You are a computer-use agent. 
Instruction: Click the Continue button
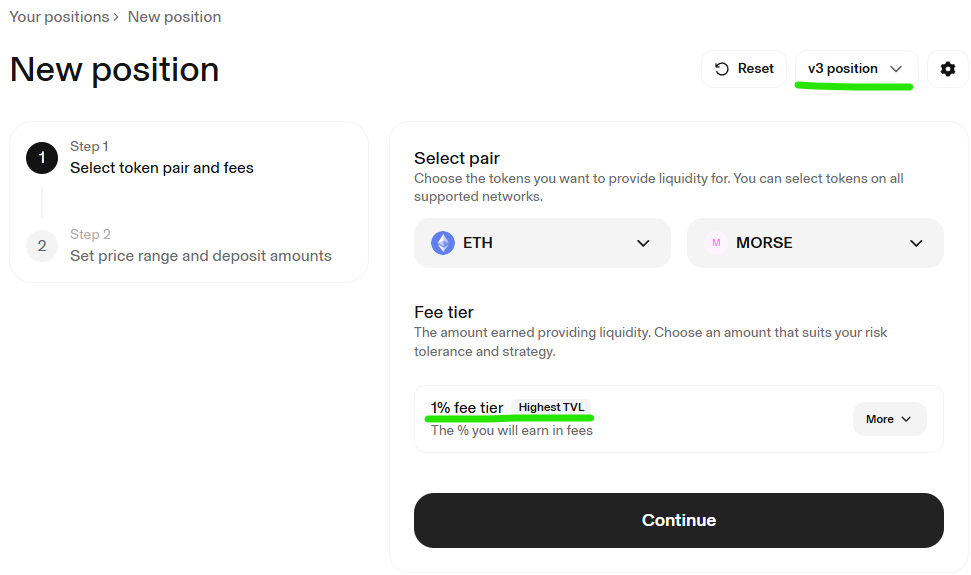679,521
